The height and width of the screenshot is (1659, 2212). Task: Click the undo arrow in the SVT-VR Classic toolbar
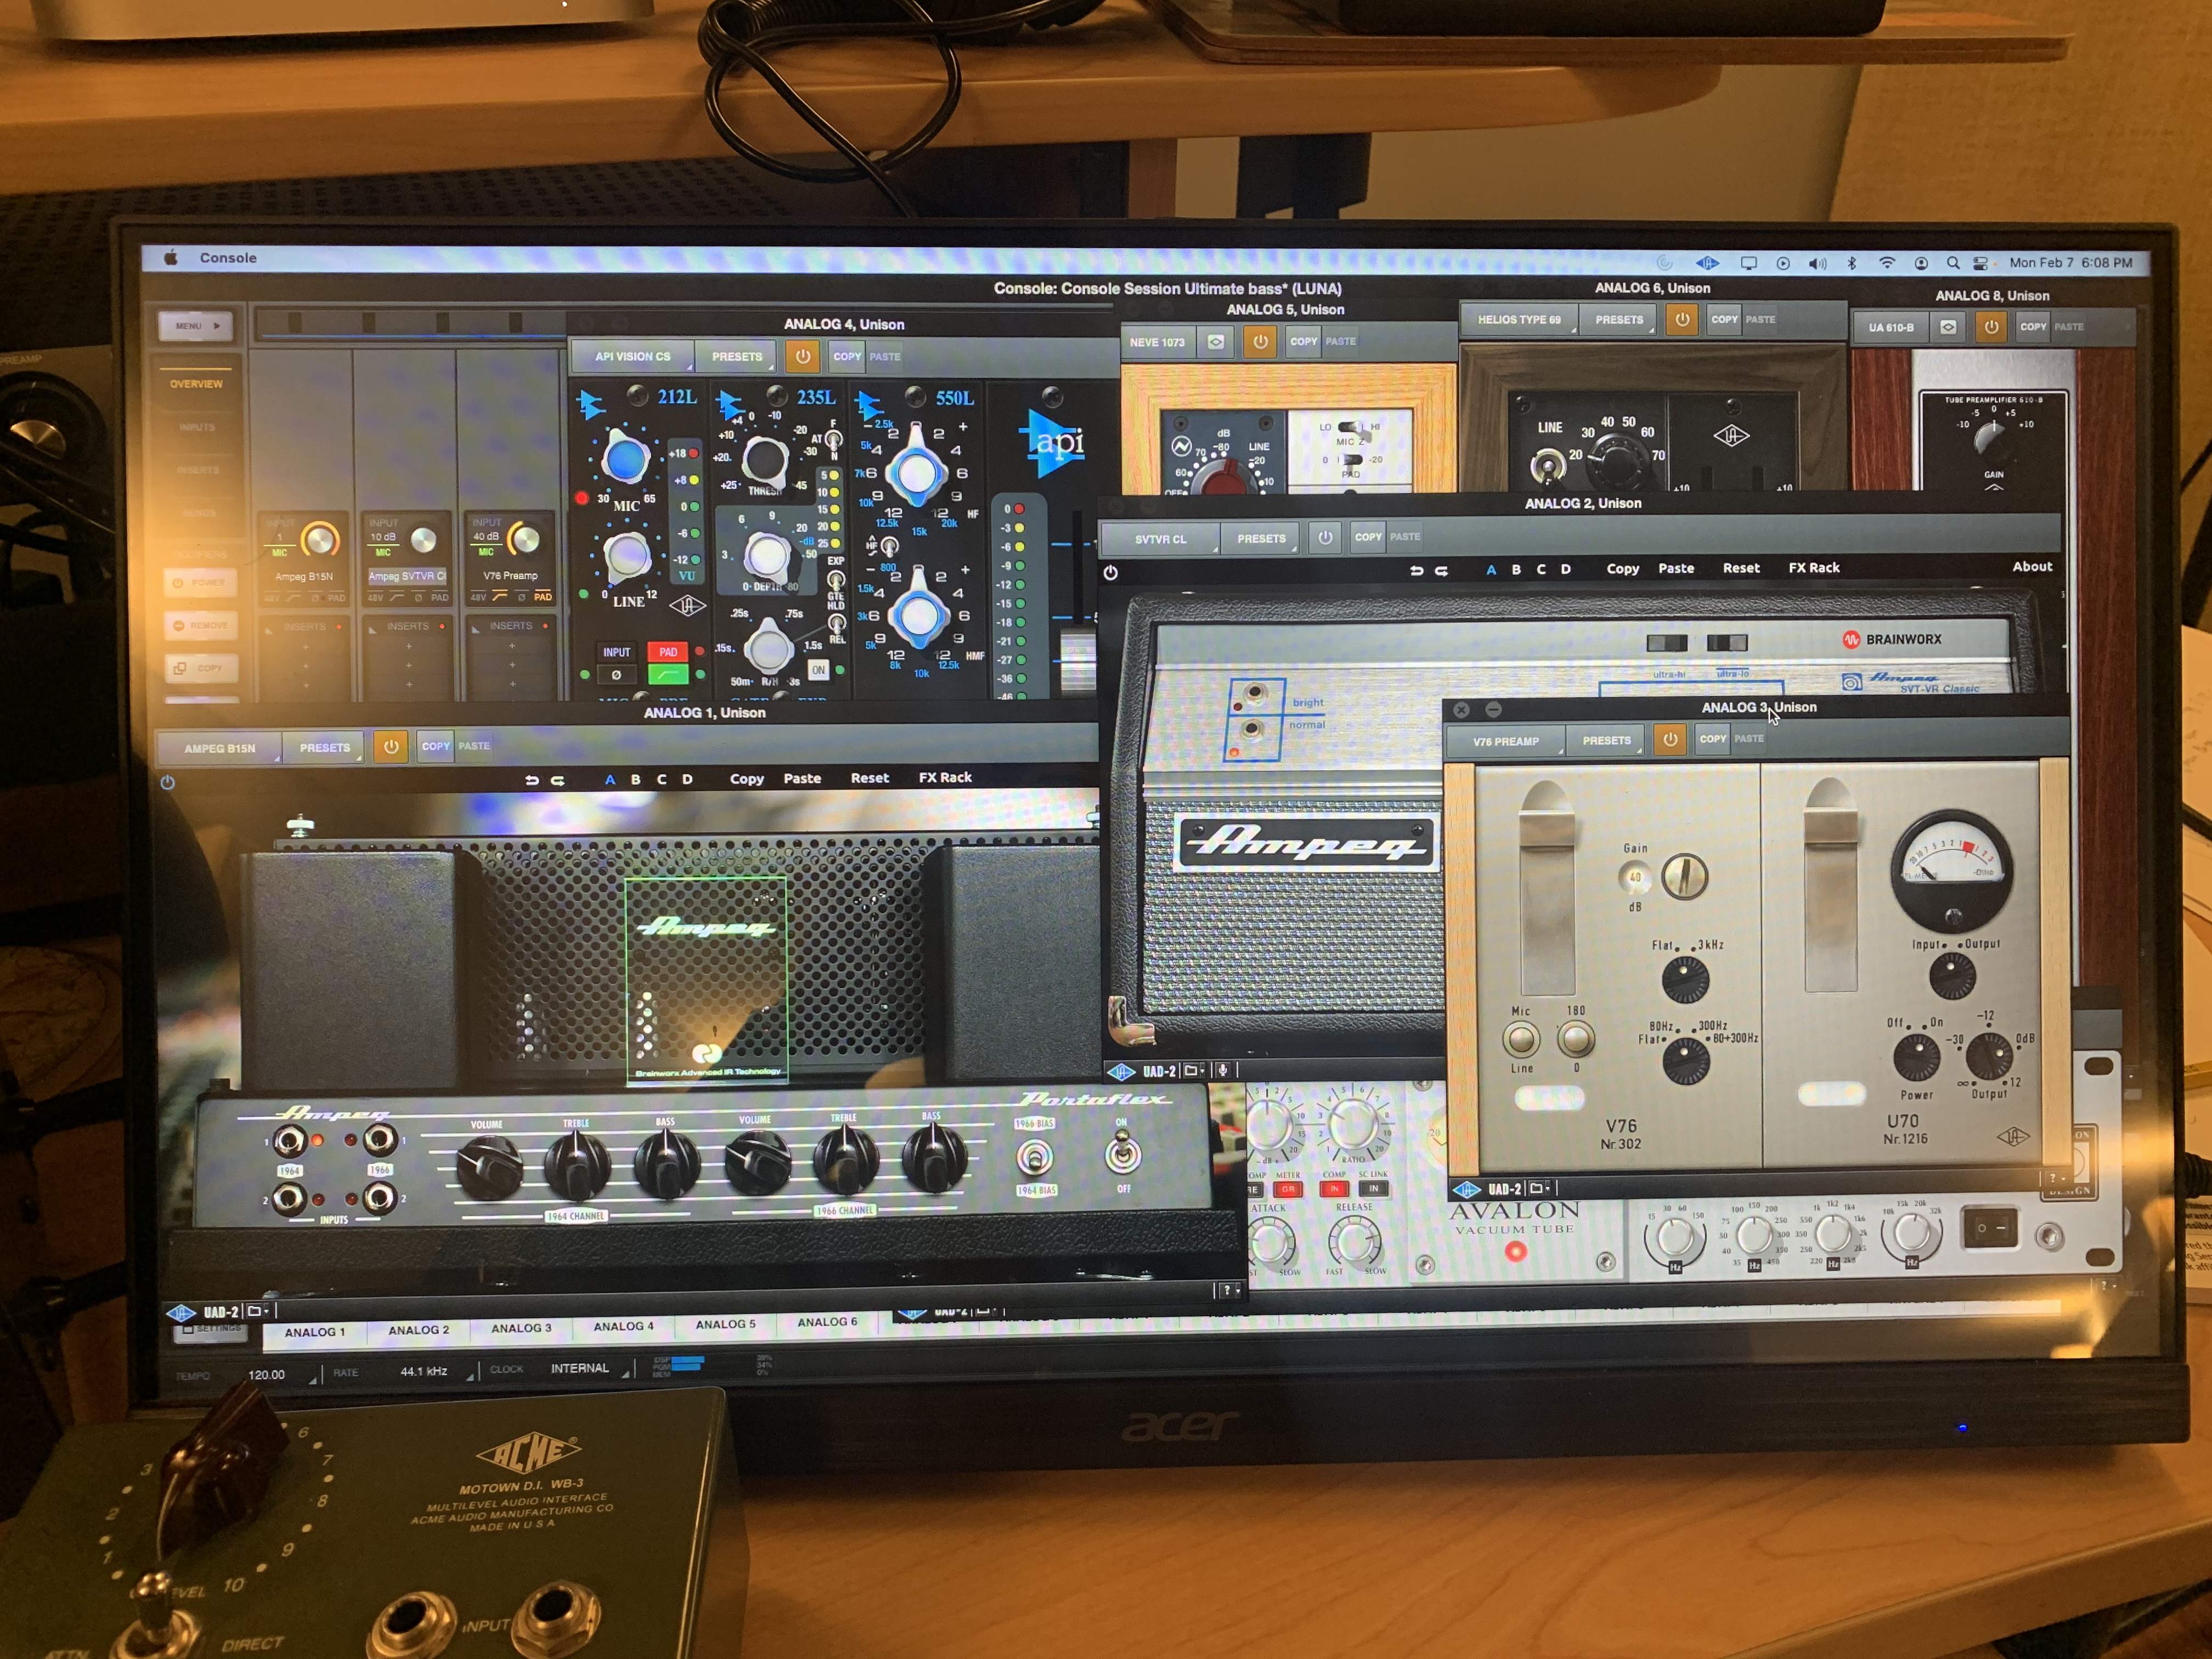coord(1416,570)
